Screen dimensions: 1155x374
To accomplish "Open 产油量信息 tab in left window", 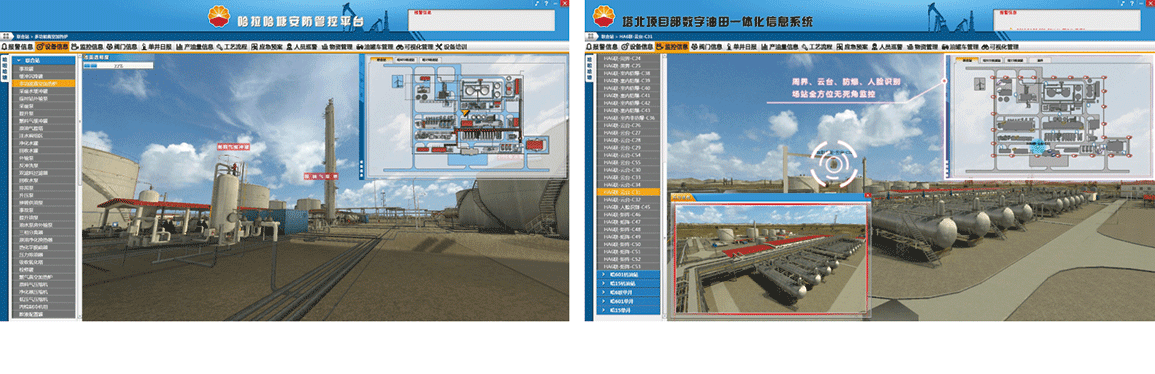I will click(x=194, y=46).
